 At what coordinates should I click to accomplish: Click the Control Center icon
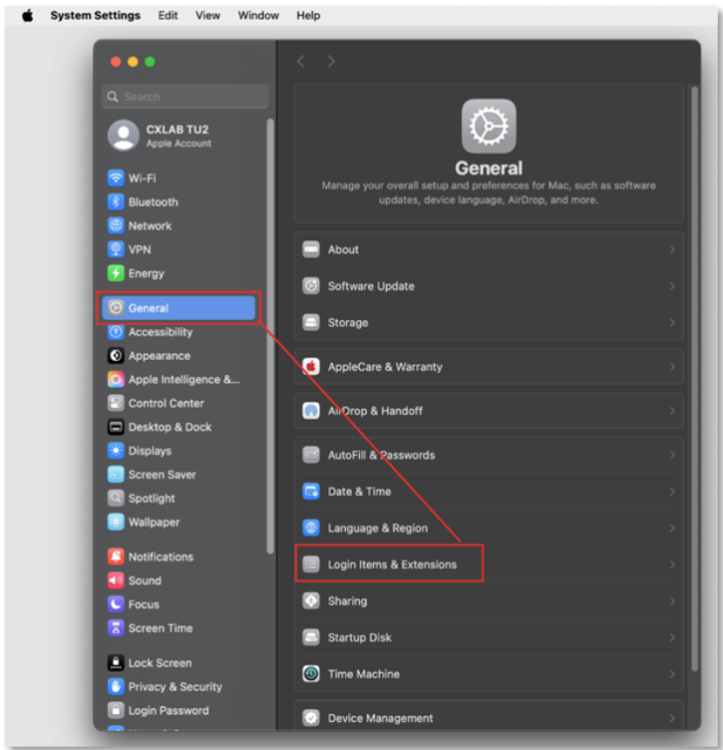[116, 404]
